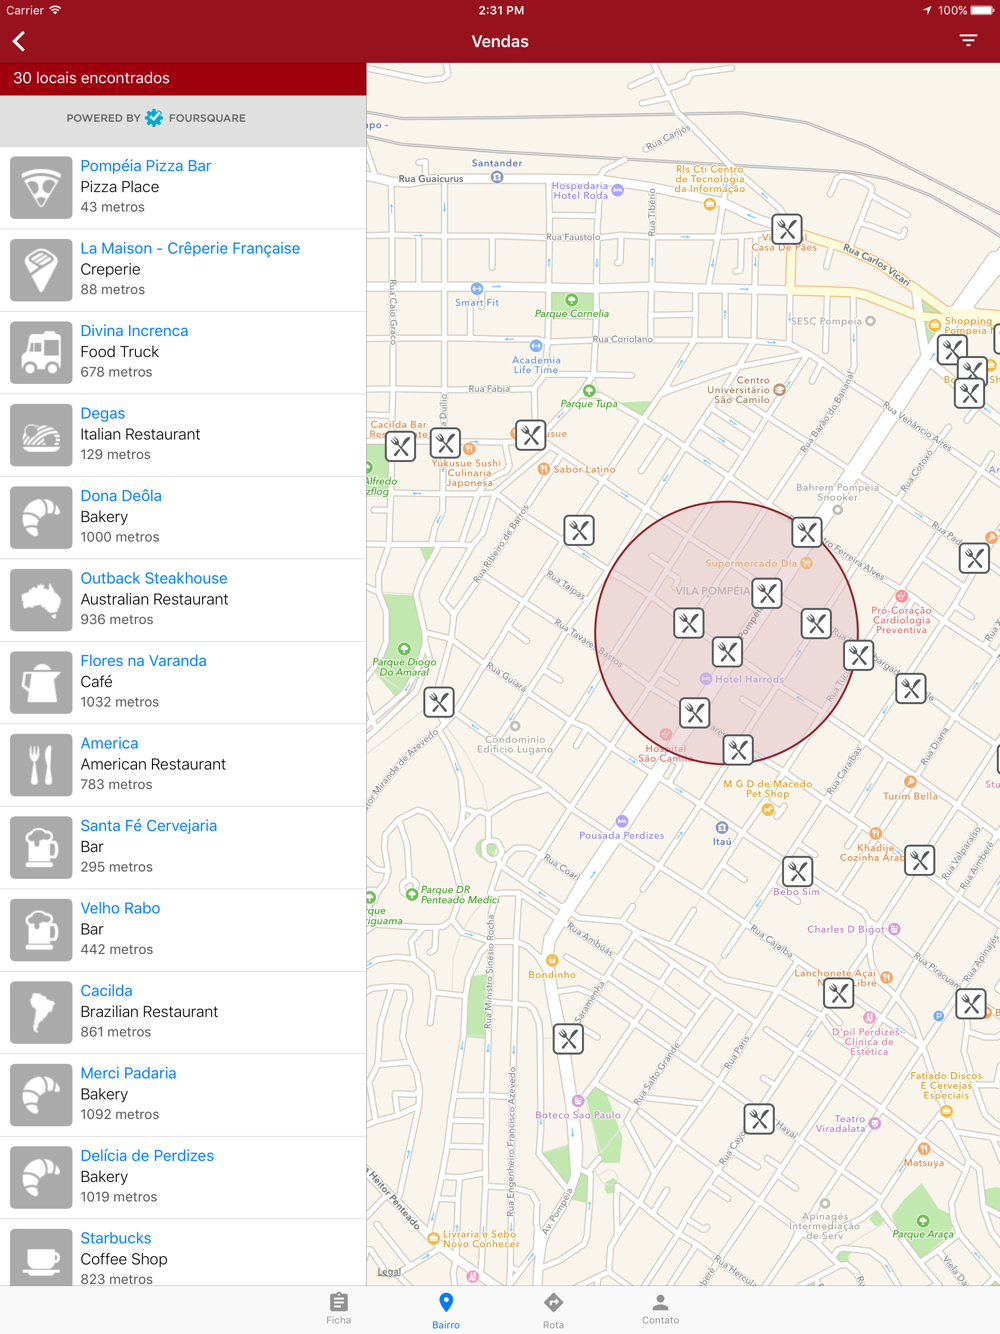Open Divina Increnca listing
The height and width of the screenshot is (1334, 1000).
(183, 352)
